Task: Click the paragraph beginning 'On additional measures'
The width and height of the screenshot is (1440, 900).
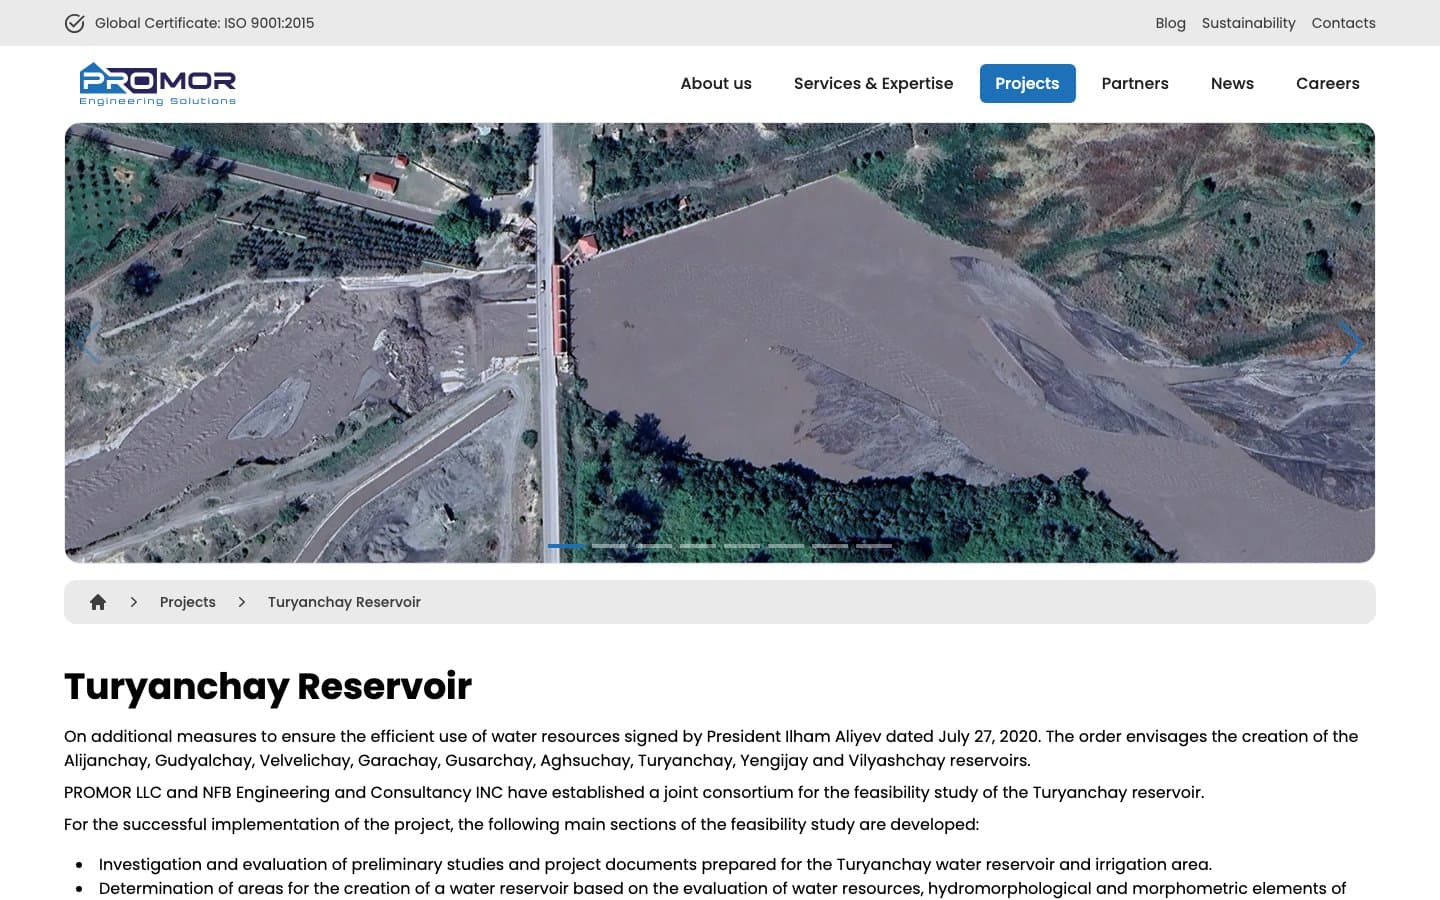Action: click(x=711, y=748)
